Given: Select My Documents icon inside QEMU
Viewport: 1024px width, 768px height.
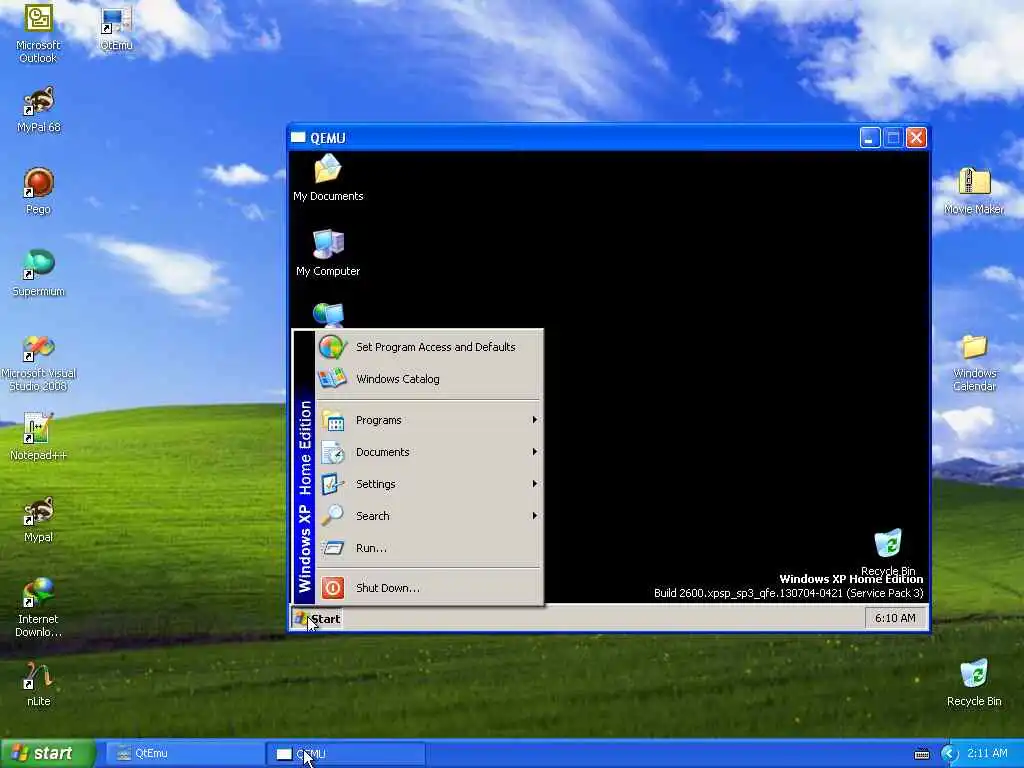Looking at the screenshot, I should point(328,169).
